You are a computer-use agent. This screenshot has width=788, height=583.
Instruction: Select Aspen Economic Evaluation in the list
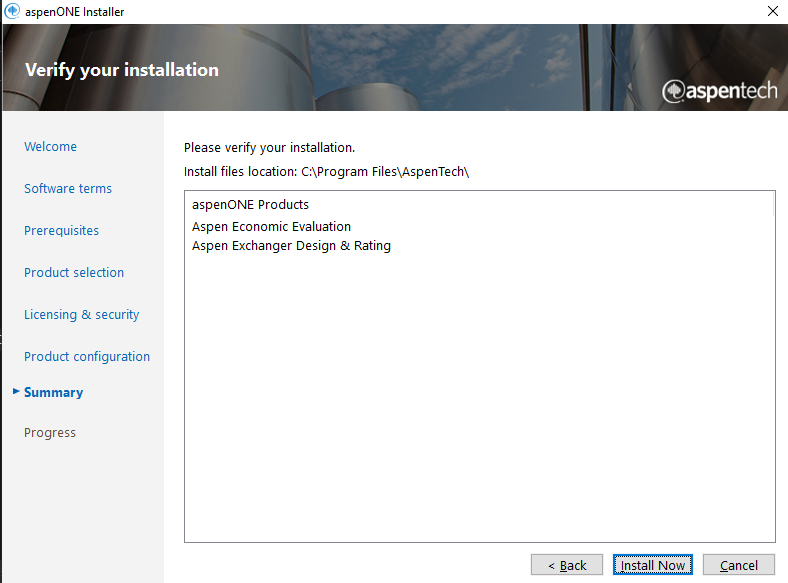[x=271, y=226]
